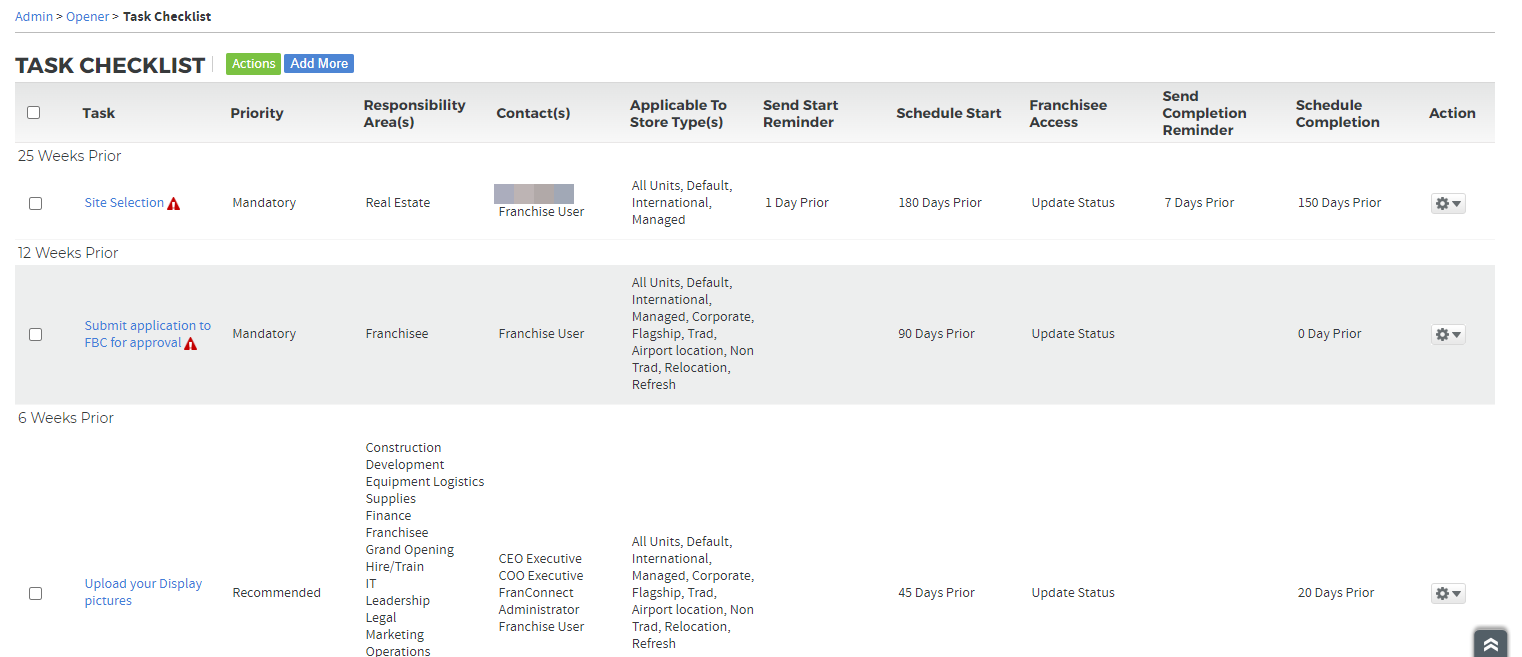Click the Send Start Reminder header
The image size is (1522, 657).
800,113
